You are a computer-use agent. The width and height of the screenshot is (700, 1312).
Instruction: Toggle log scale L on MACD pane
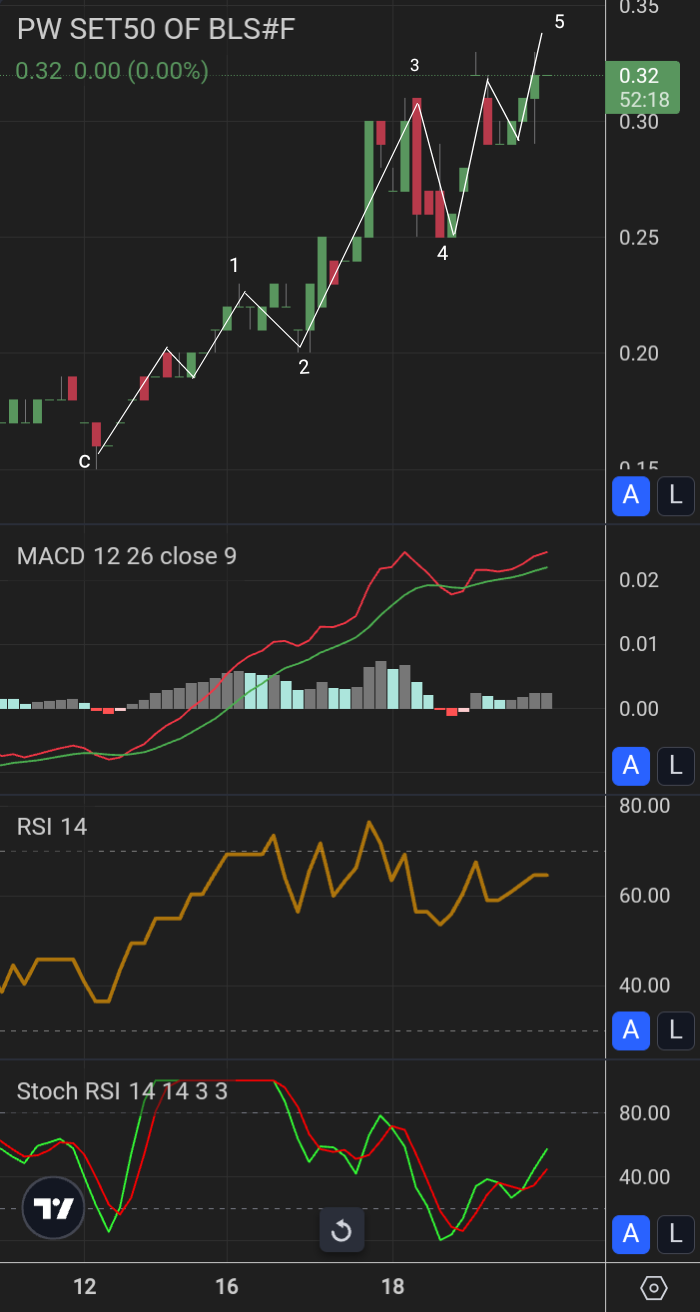(675, 766)
